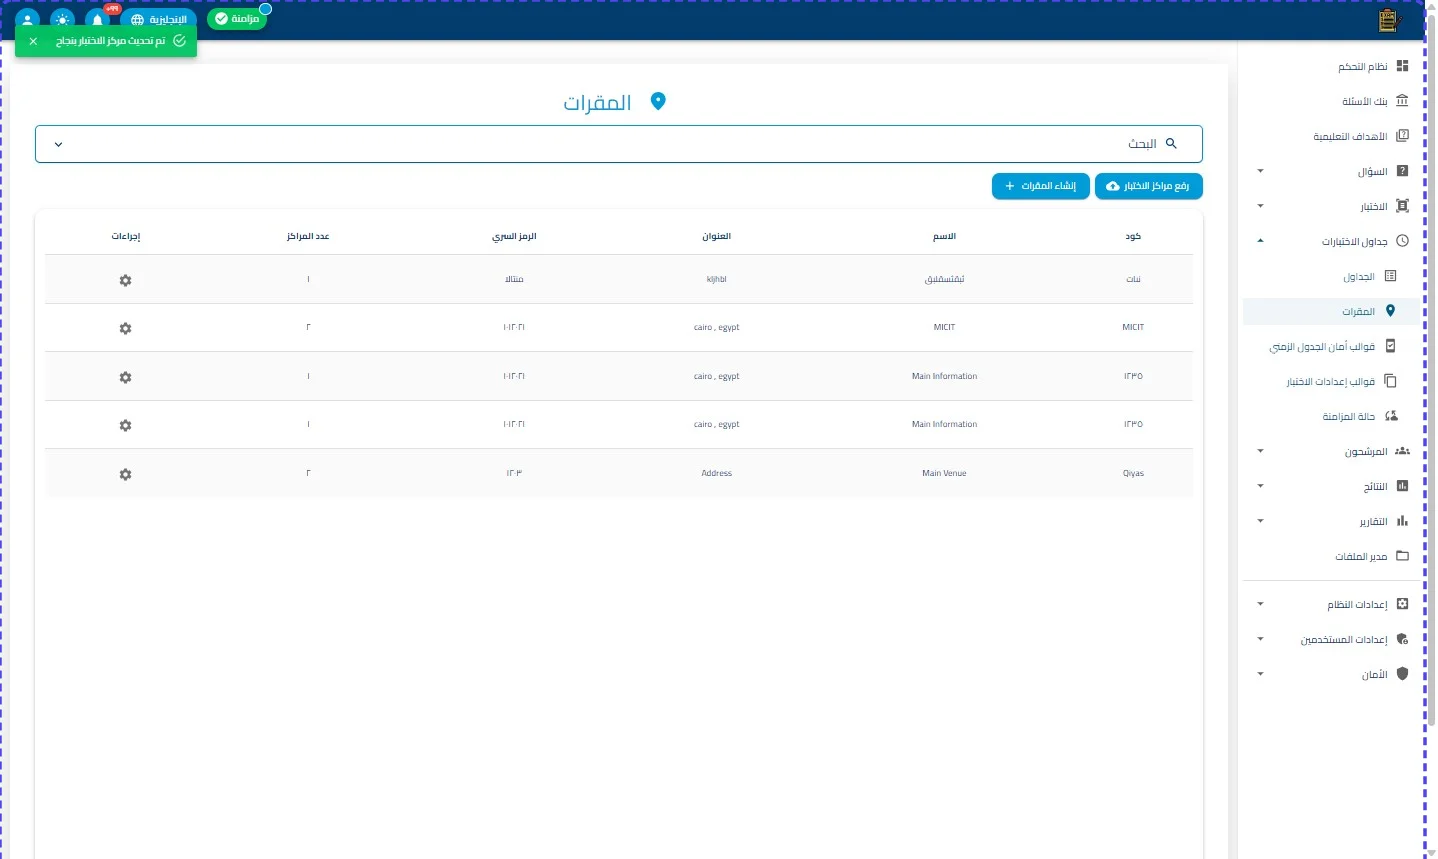This screenshot has width=1438, height=859.
Task: Sort by الاسم column header
Action: (944, 236)
